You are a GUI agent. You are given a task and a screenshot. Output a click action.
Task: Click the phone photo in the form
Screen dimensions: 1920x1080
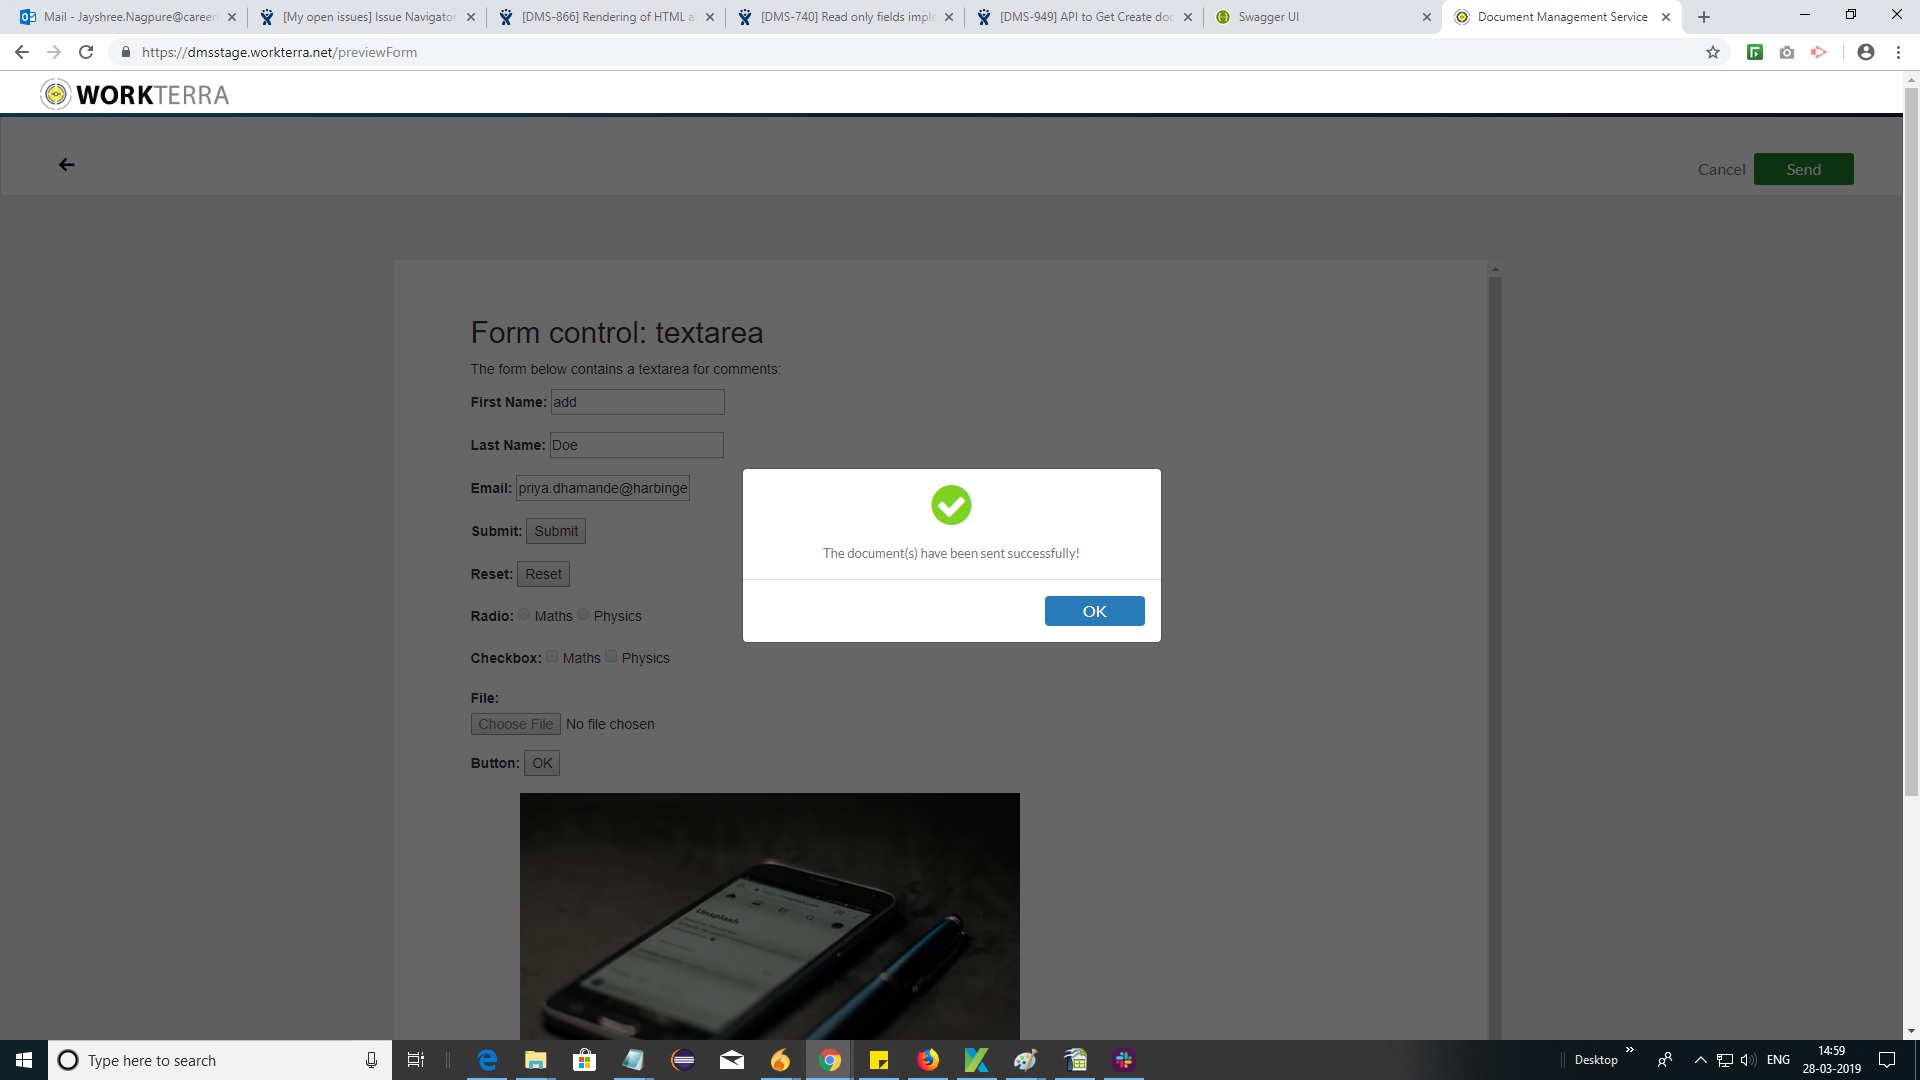pos(769,916)
